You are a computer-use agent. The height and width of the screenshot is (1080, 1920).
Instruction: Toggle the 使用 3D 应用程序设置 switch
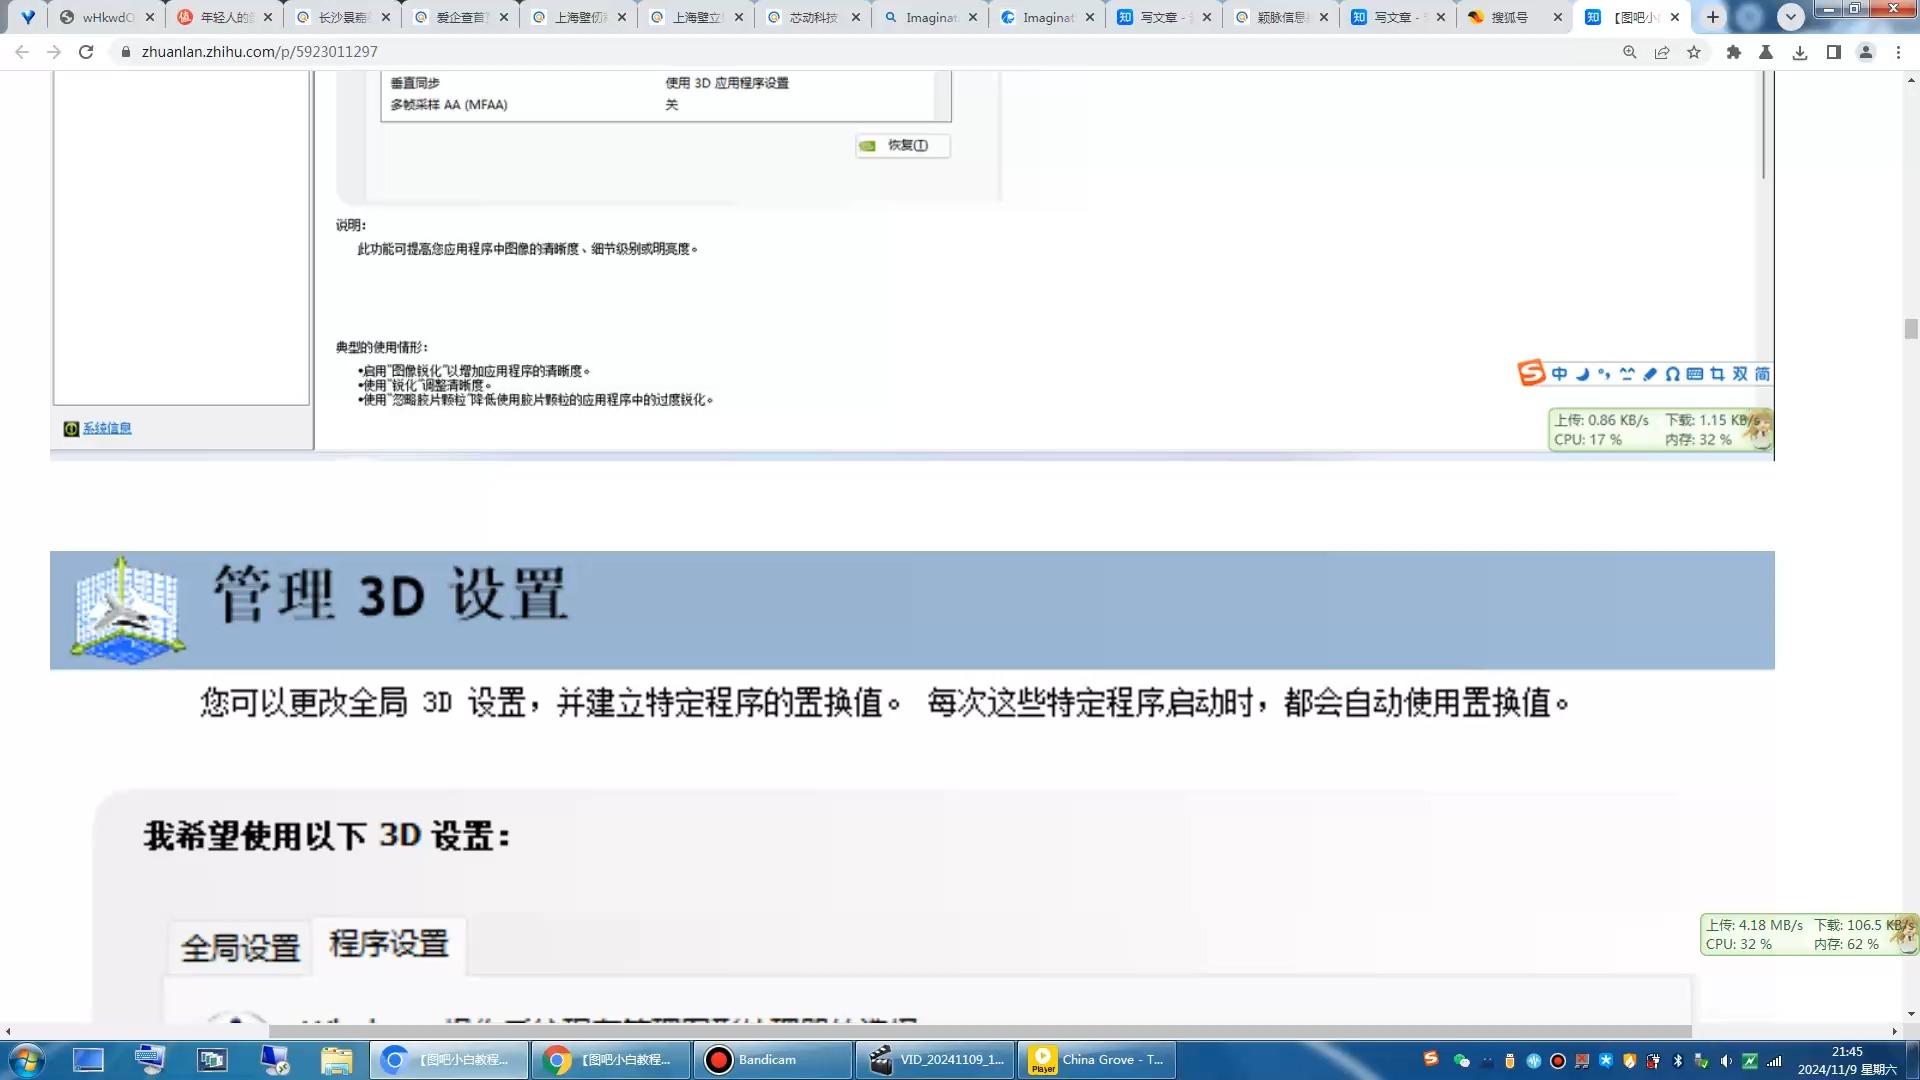[729, 82]
